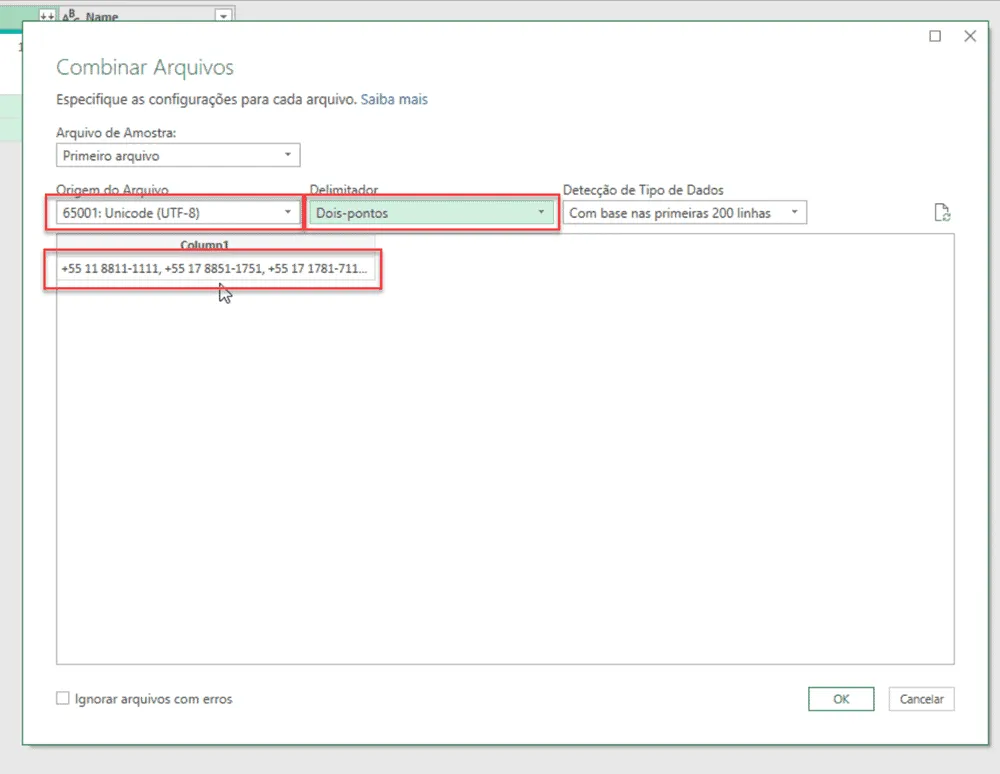Click the OK button
The height and width of the screenshot is (774, 1000).
pyautogui.click(x=841, y=699)
